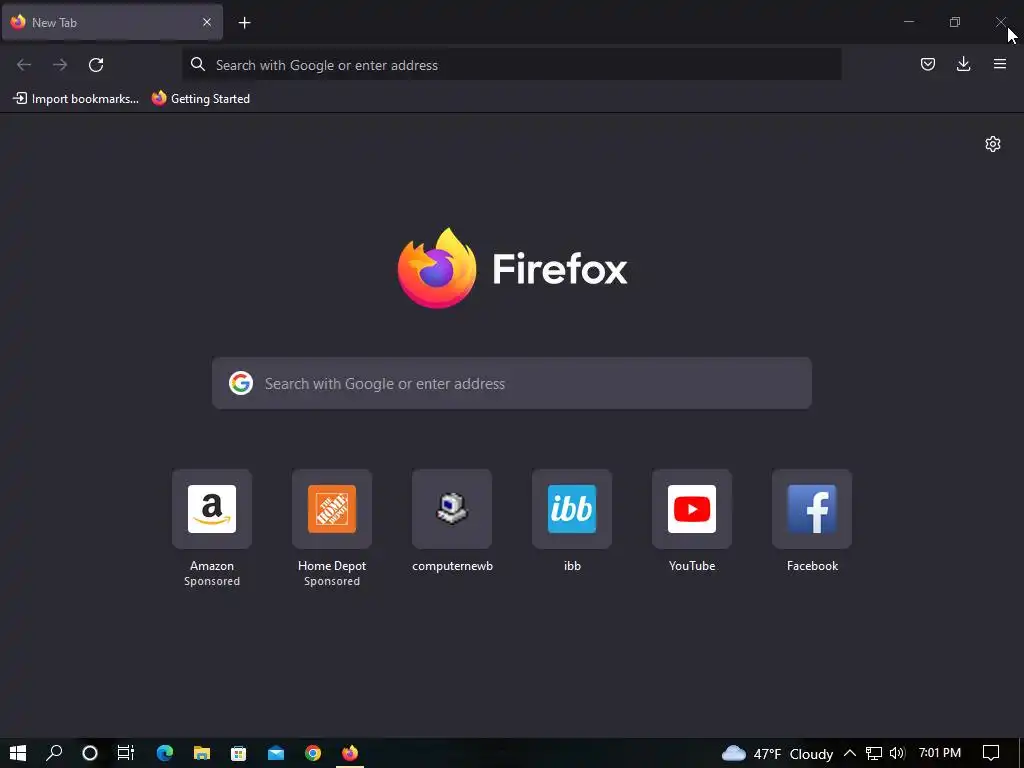Open Save to Pocket icon

click(x=927, y=64)
